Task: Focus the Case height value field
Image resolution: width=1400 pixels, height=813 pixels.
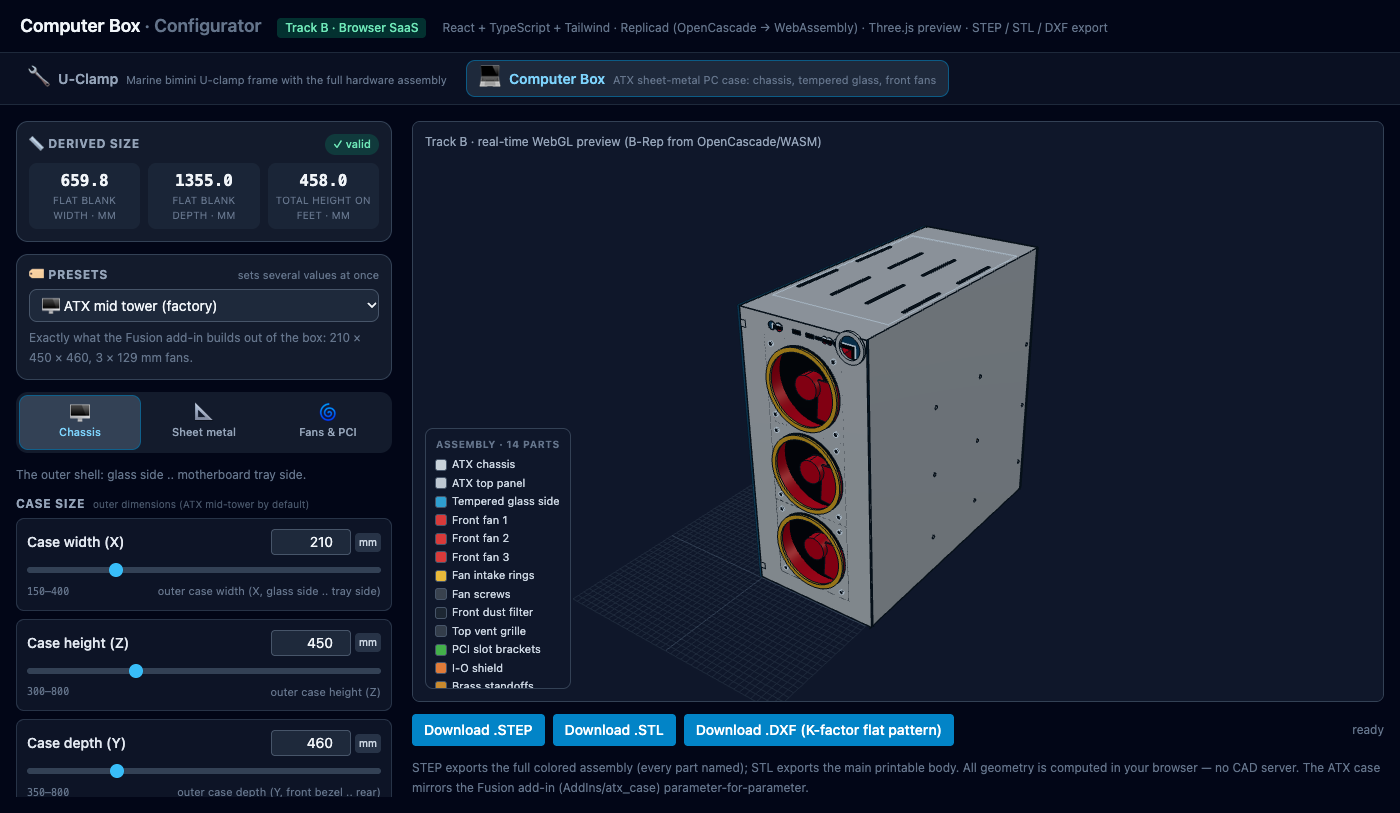Action: [x=311, y=643]
